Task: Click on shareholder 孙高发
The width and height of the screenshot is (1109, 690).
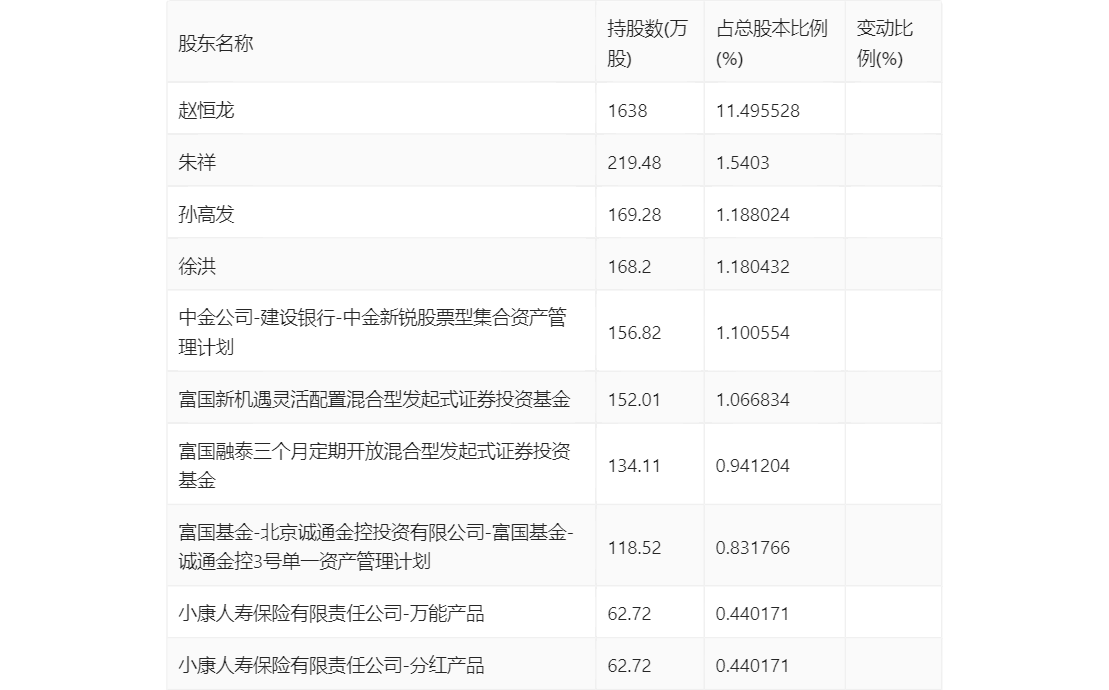Action: [206, 214]
